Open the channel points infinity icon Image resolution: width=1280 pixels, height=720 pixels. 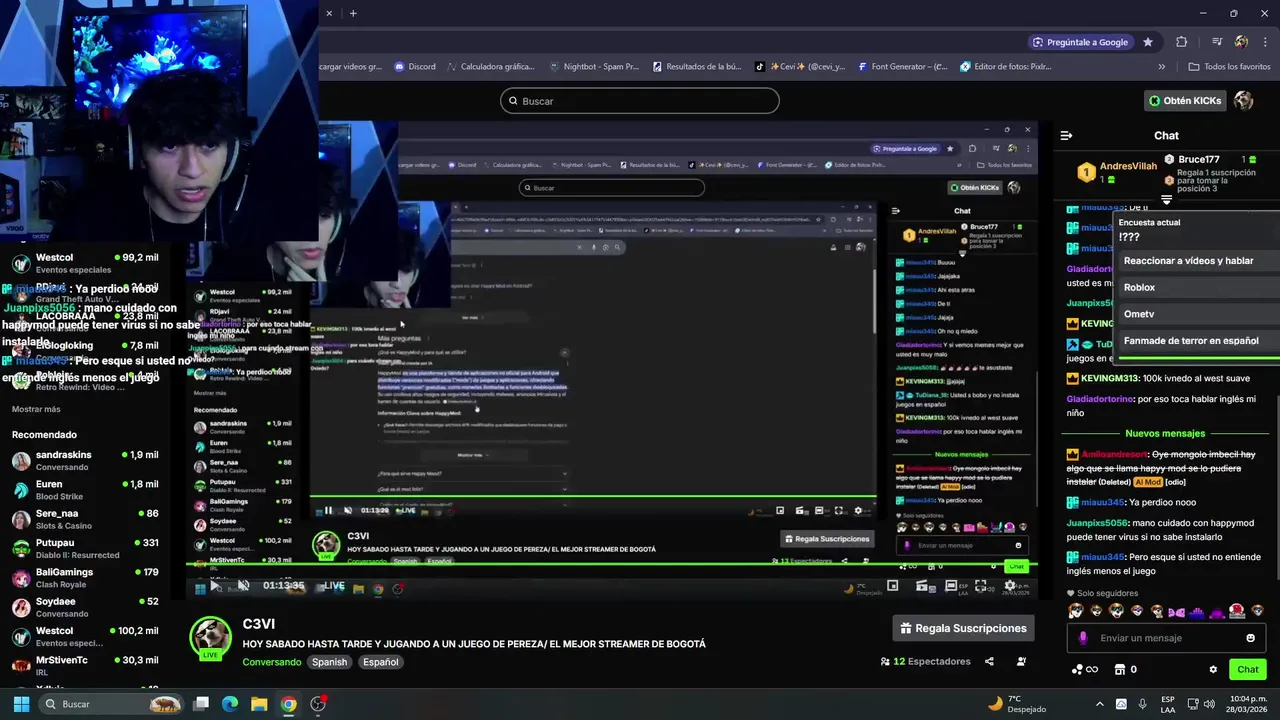click(1084, 669)
